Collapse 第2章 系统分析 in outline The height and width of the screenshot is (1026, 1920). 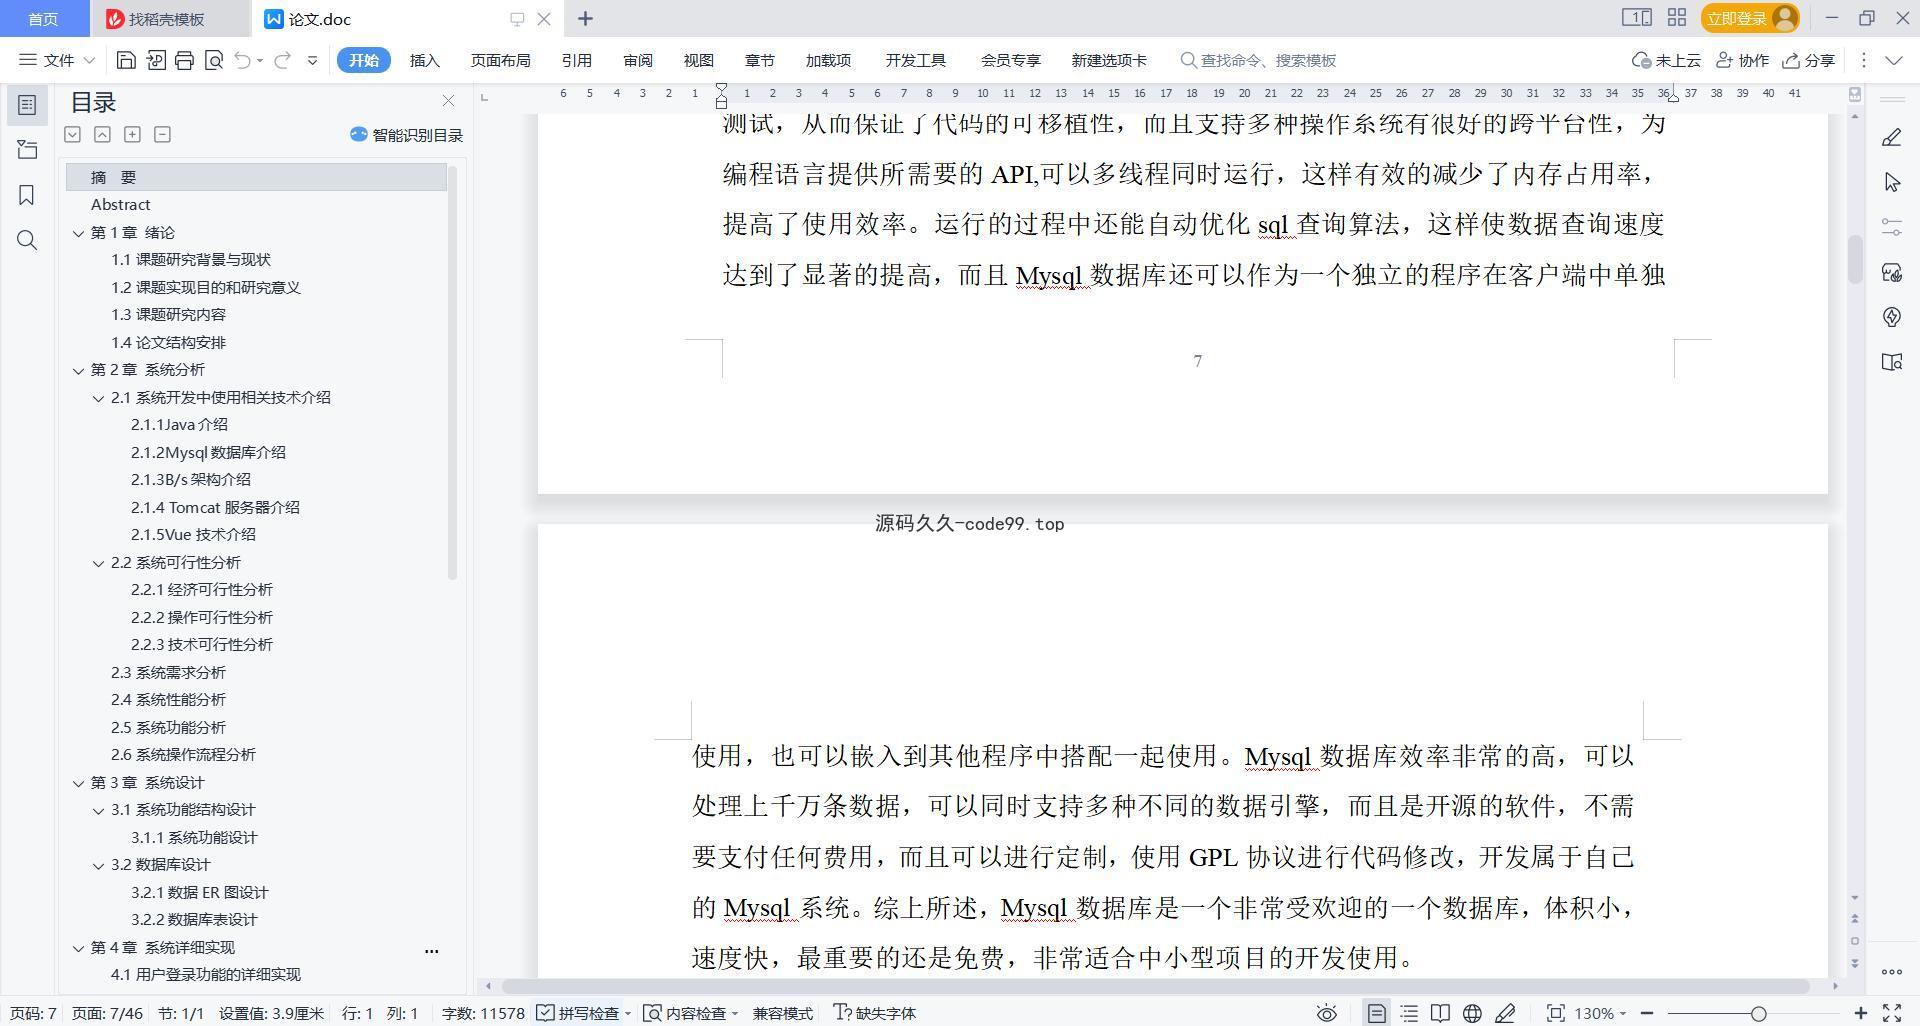click(x=78, y=370)
